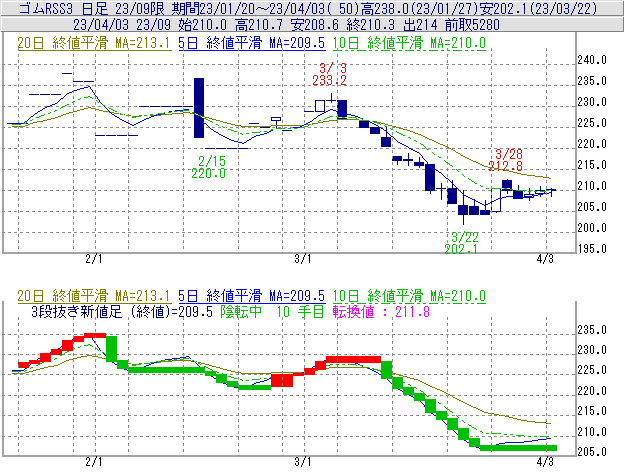Click 10日 MA=210.0 legend above three-line break chart

click(x=409, y=296)
